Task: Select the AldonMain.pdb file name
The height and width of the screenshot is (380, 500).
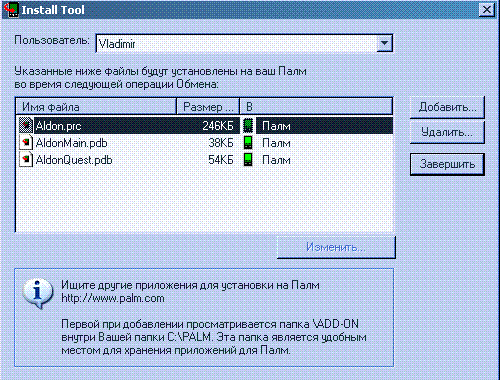Action: pos(71,143)
